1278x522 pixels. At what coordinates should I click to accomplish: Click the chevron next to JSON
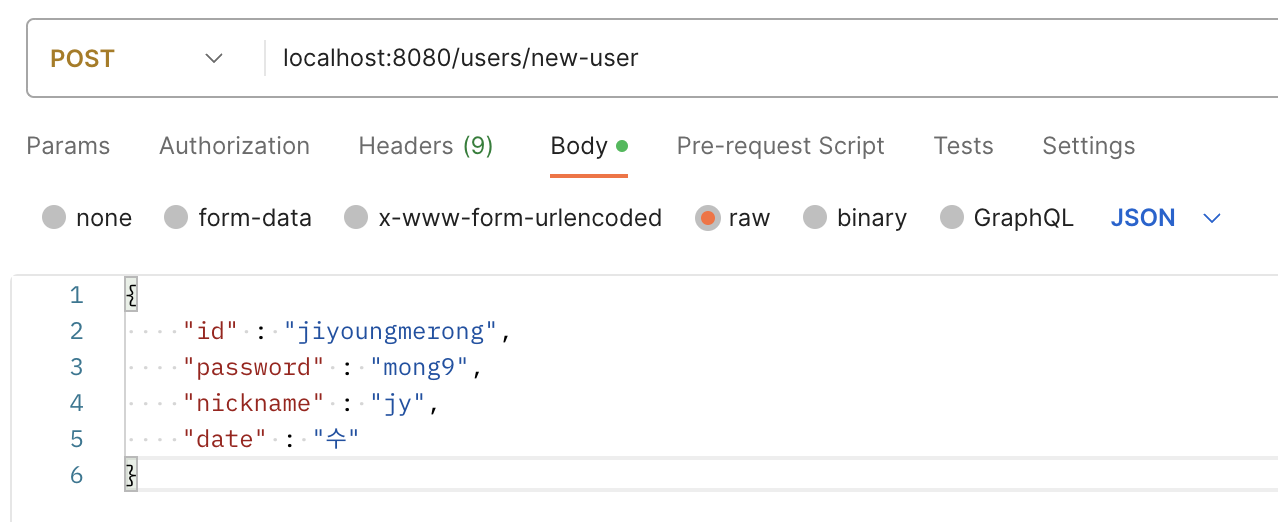pos(1212,218)
